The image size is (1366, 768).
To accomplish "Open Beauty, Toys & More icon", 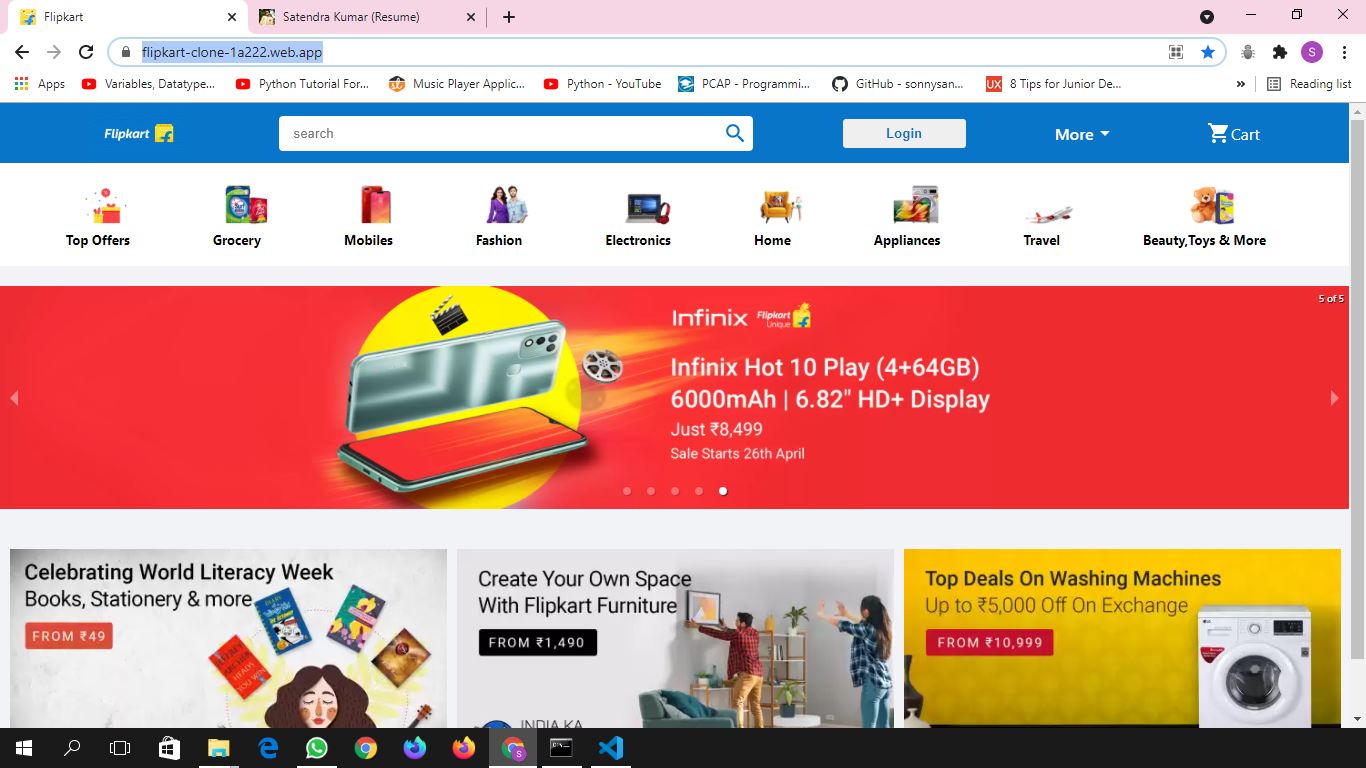I will tap(1211, 205).
